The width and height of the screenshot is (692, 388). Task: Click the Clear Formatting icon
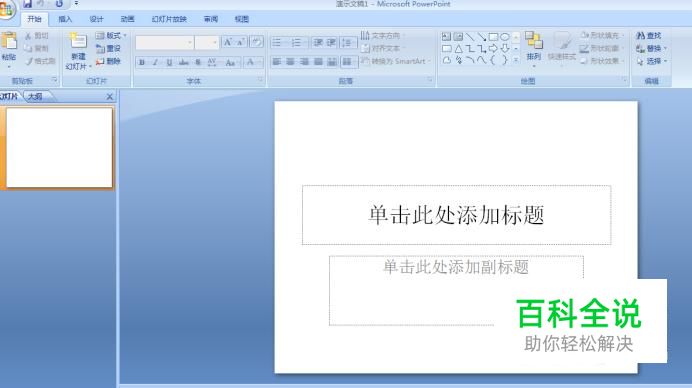tap(256, 42)
